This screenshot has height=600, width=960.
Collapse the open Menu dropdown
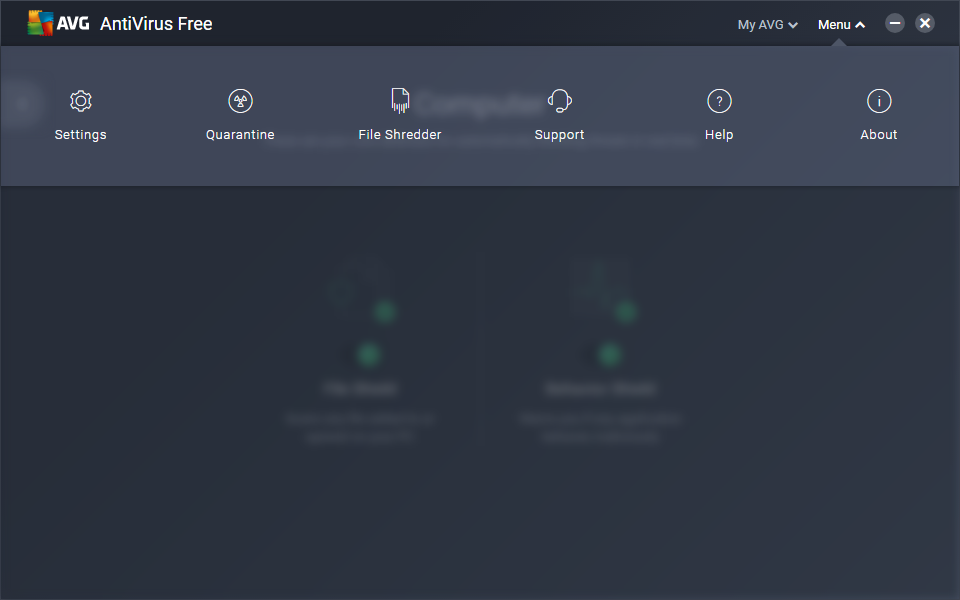(841, 24)
